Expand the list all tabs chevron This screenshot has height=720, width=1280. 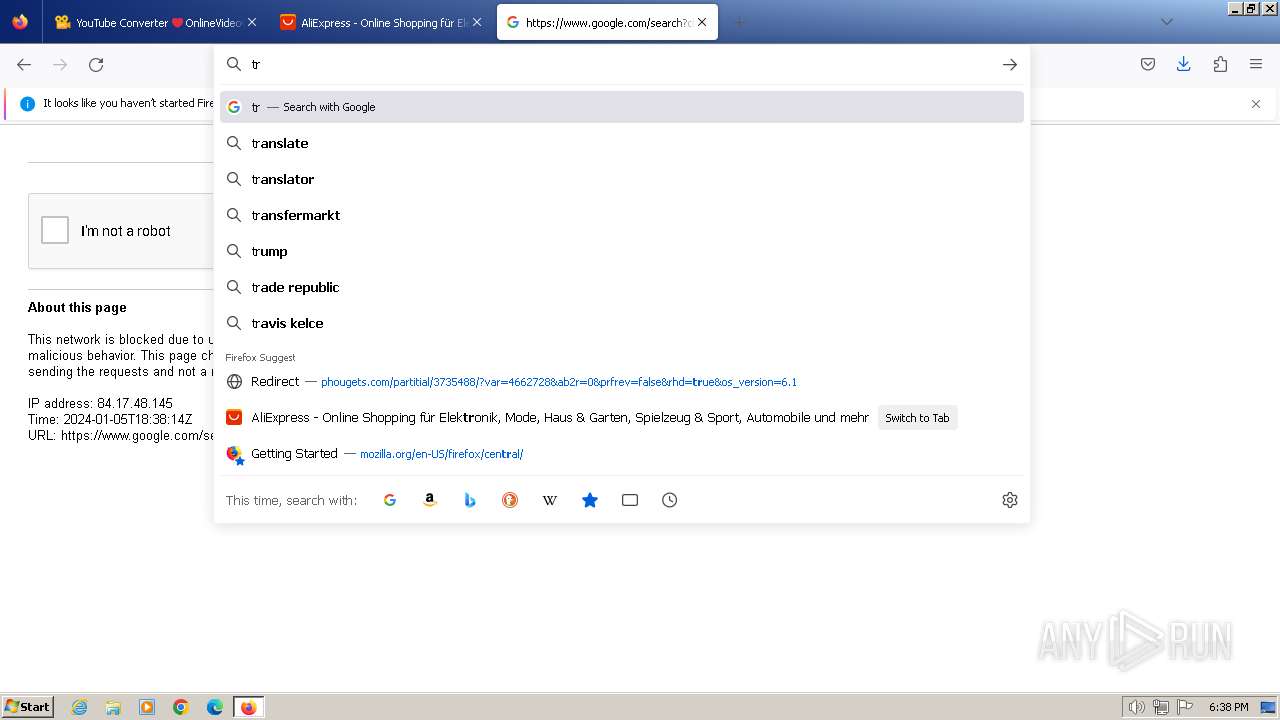point(1167,22)
